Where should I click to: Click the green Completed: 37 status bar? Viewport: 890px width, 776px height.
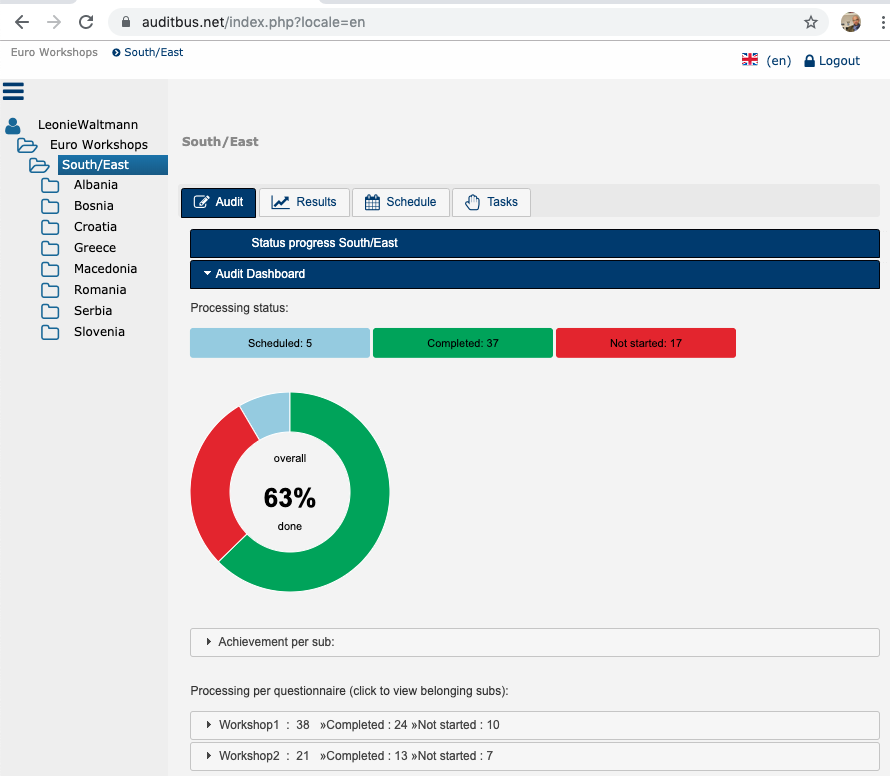pyautogui.click(x=462, y=343)
